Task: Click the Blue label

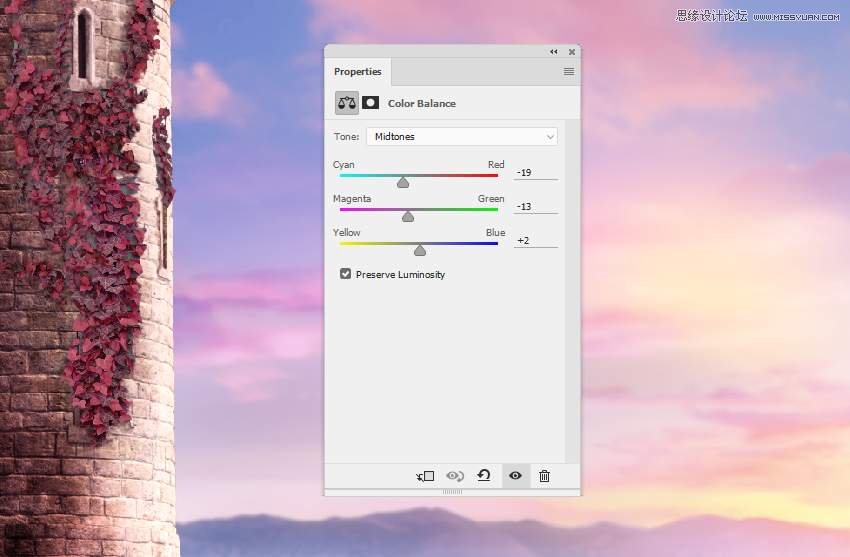Action: 495,232
